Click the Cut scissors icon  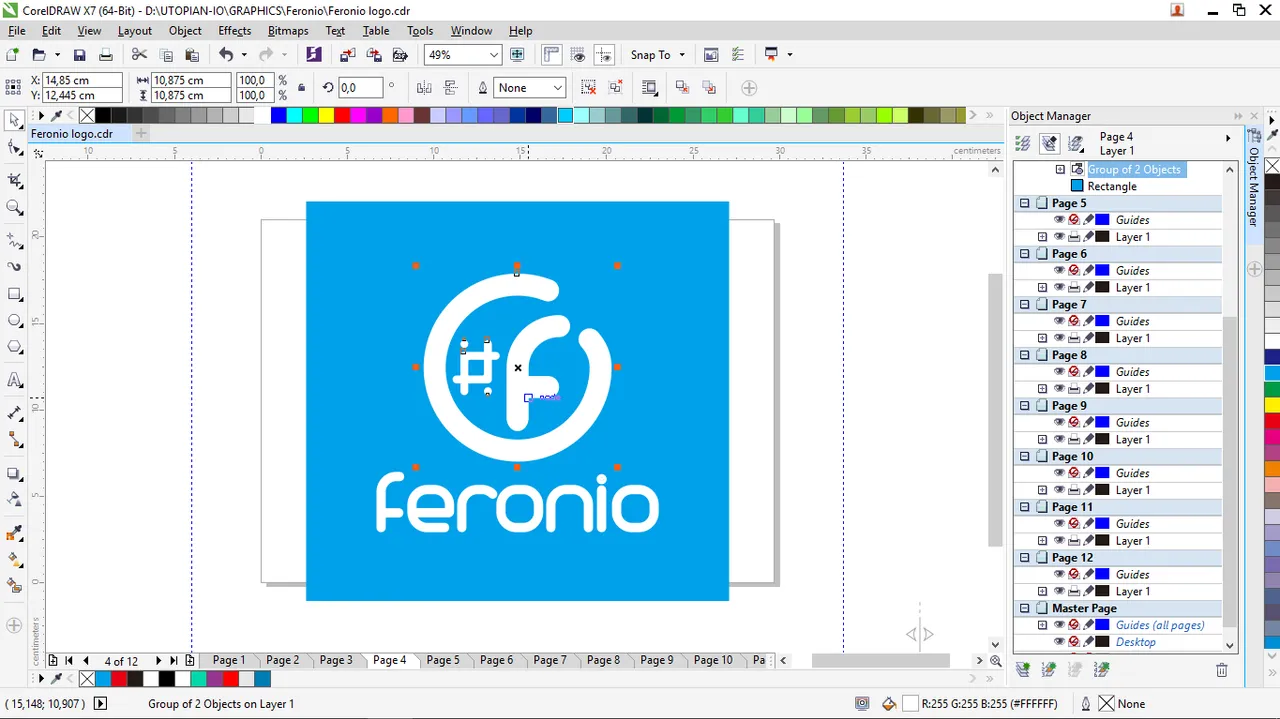[139, 55]
